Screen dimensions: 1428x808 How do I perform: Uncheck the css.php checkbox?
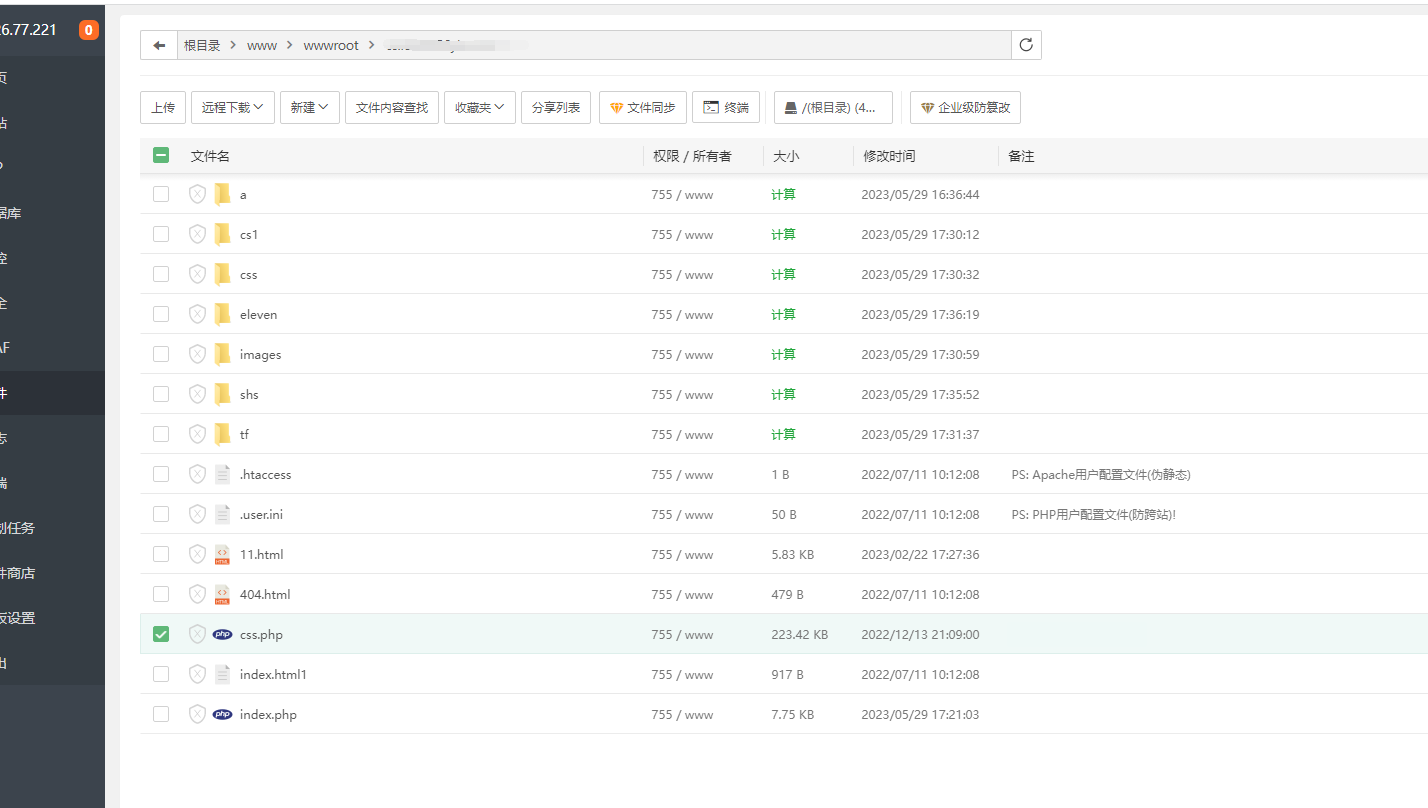coord(161,634)
